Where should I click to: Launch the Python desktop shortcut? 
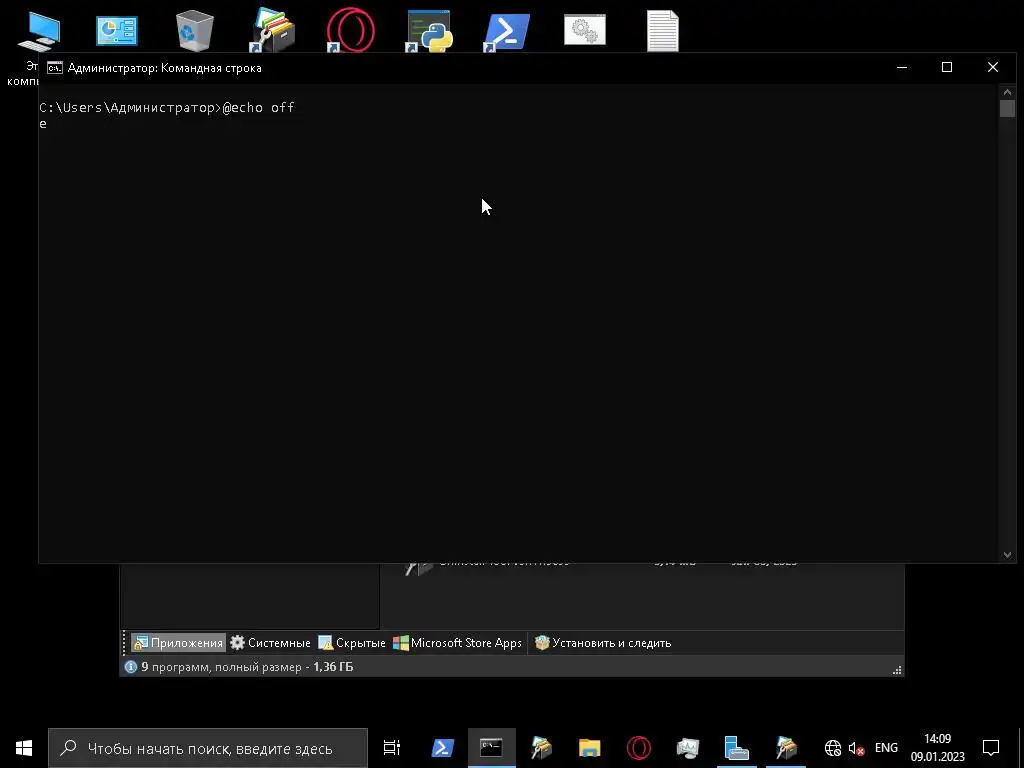tap(429, 31)
